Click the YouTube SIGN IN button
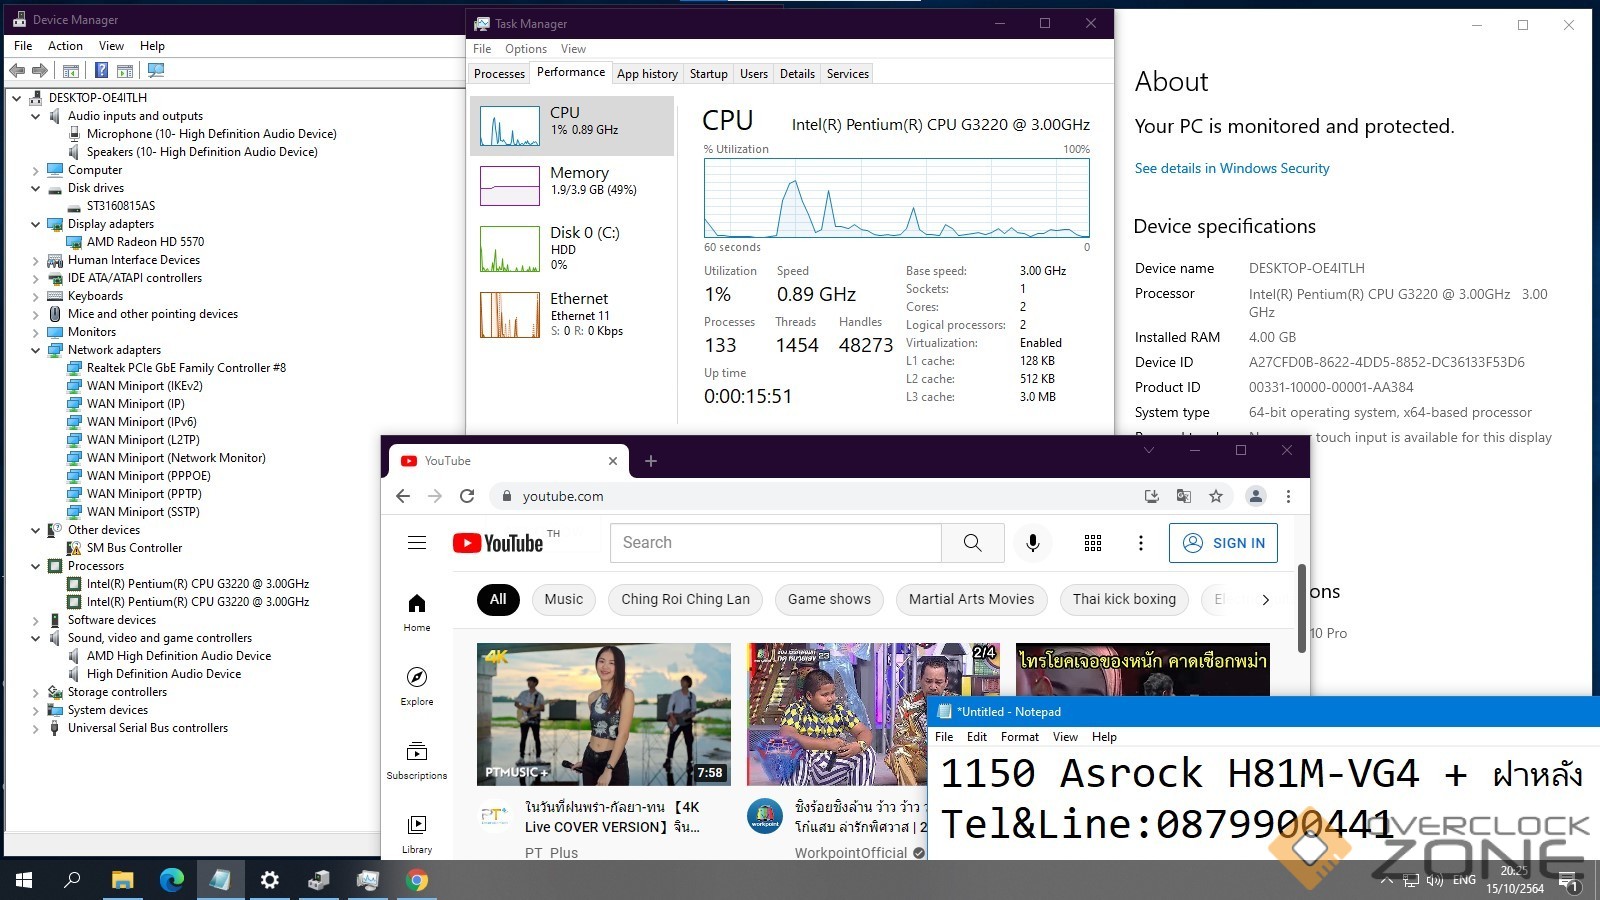This screenshot has width=1600, height=900. (1224, 543)
